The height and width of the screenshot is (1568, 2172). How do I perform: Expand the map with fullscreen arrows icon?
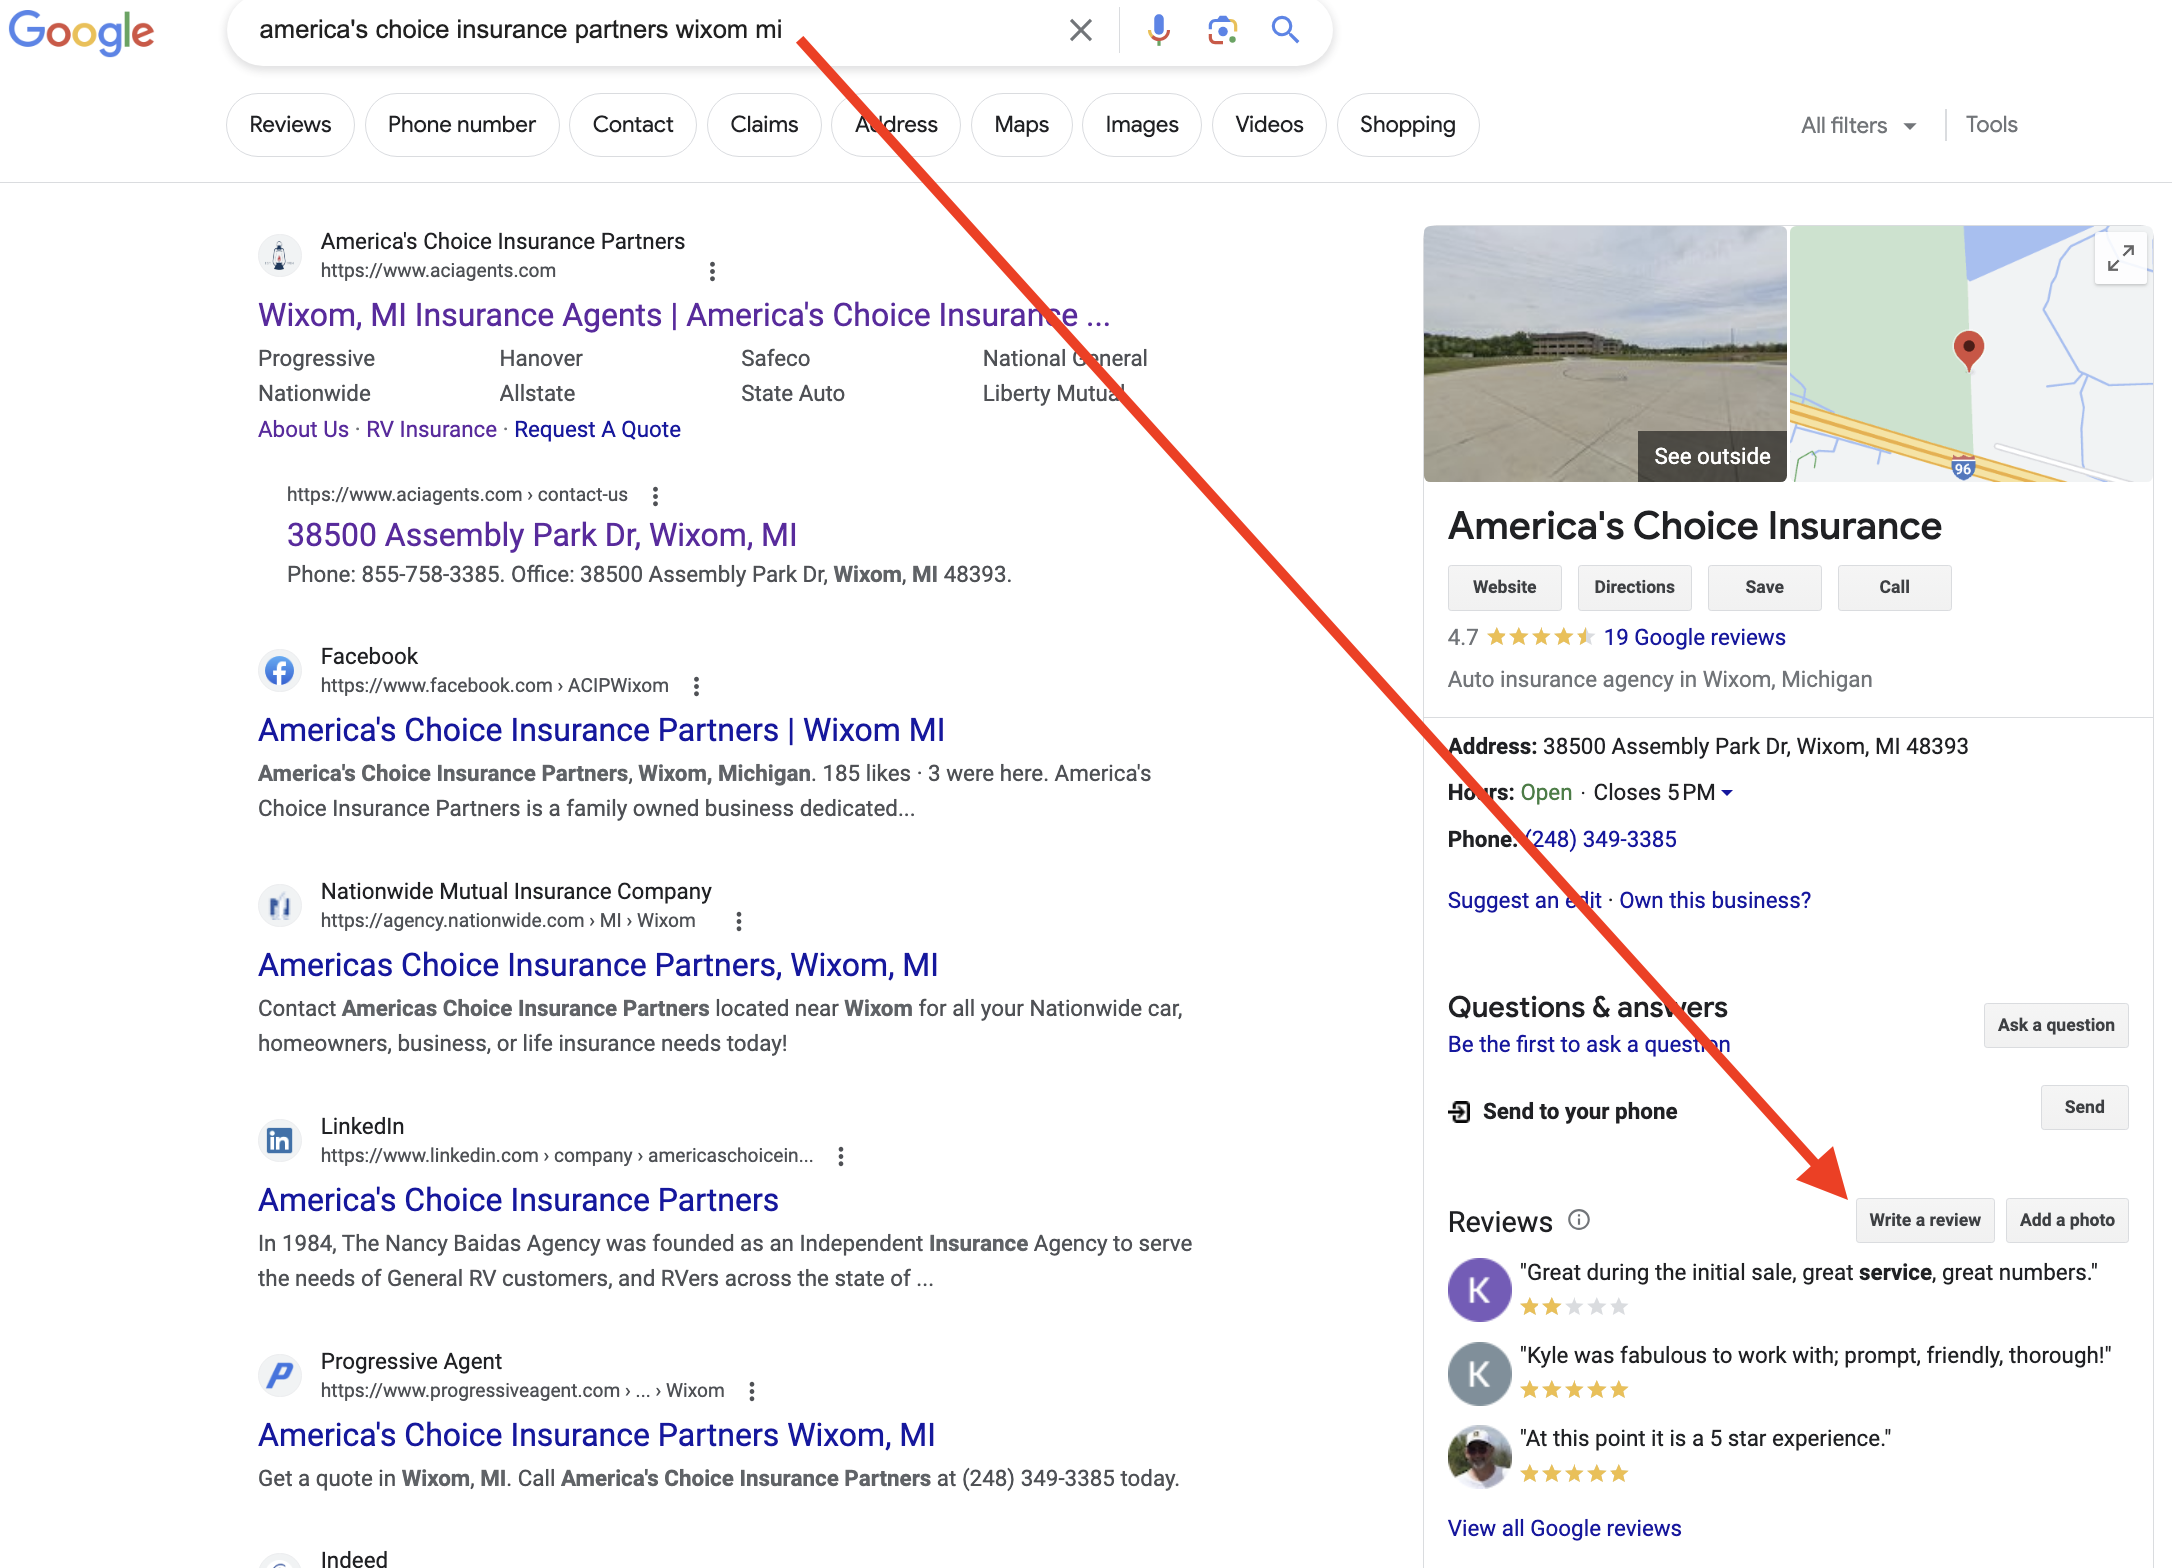point(2120,258)
